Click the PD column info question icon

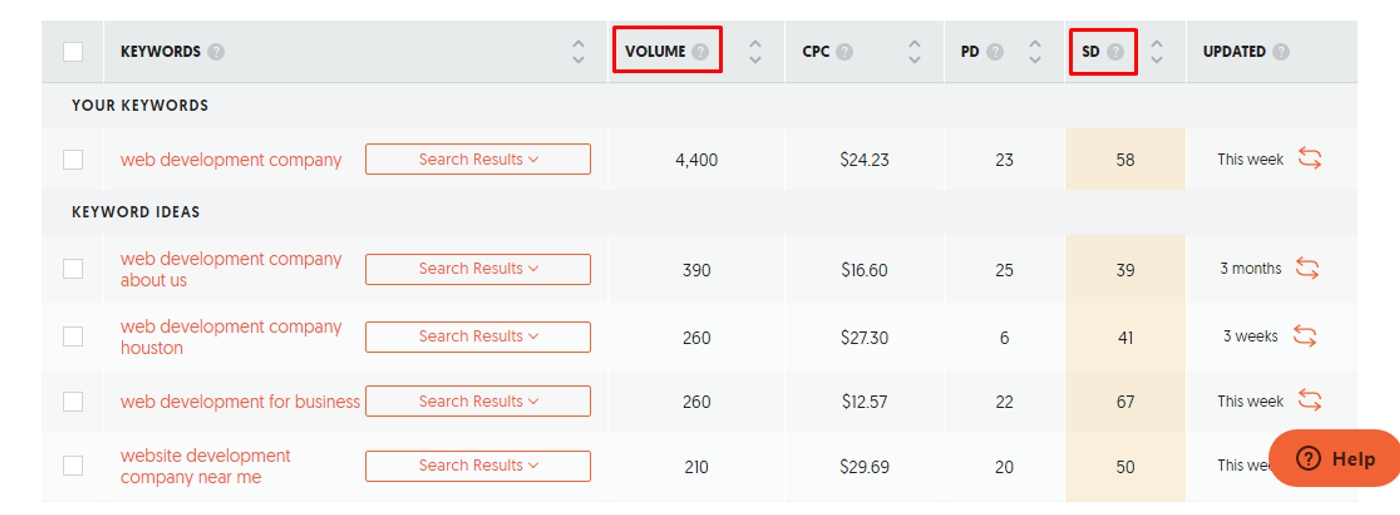(995, 52)
